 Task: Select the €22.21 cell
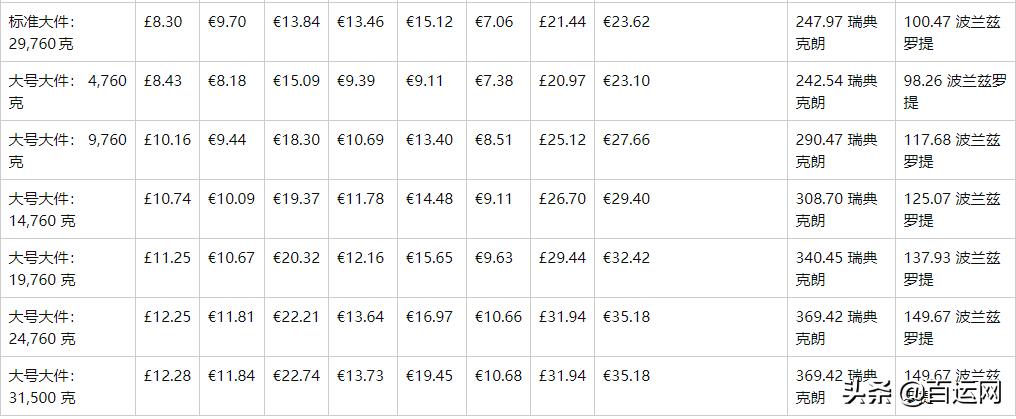point(297,317)
